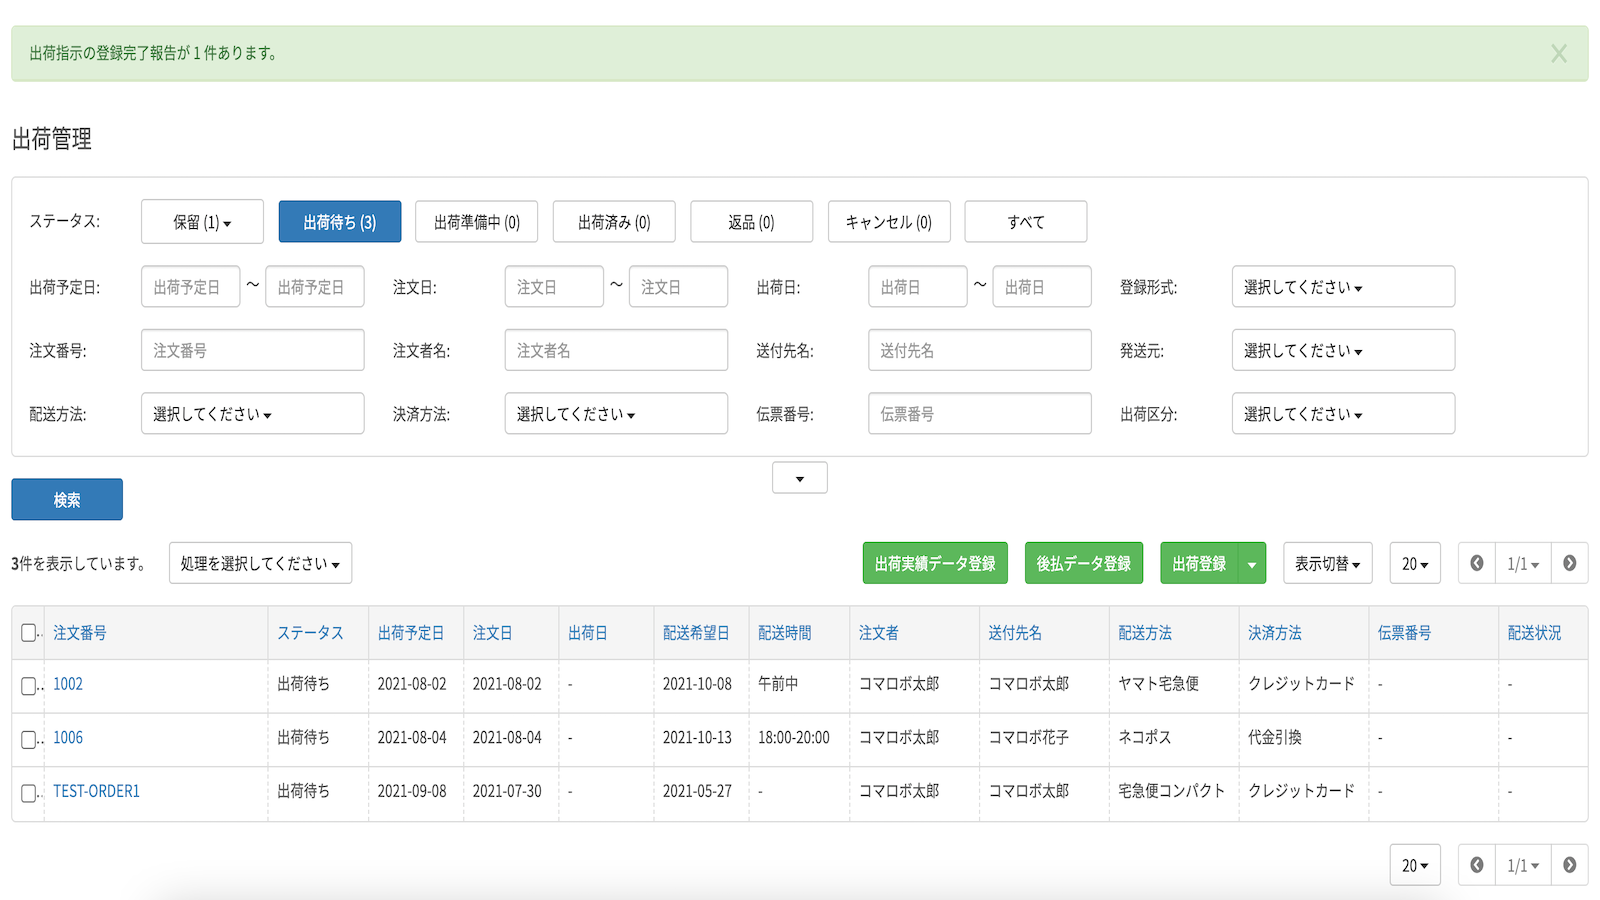Open order TEST-ORDER1 link
The height and width of the screenshot is (900, 1600).
(96, 791)
